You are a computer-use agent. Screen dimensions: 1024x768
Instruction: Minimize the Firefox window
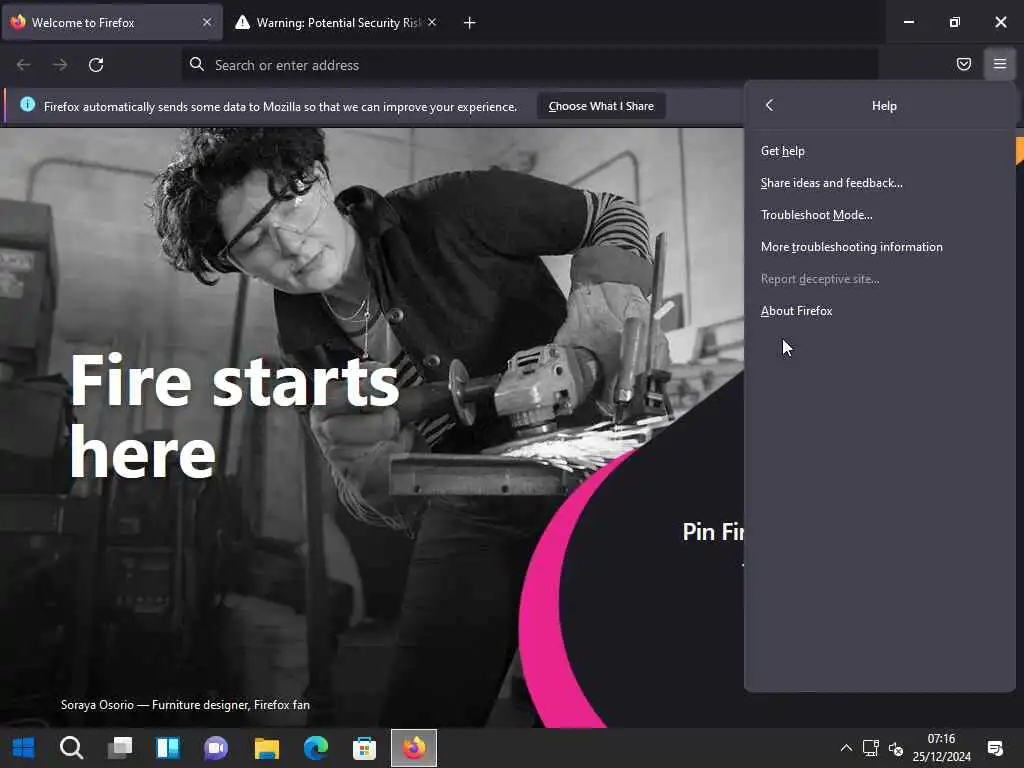pyautogui.click(x=908, y=22)
